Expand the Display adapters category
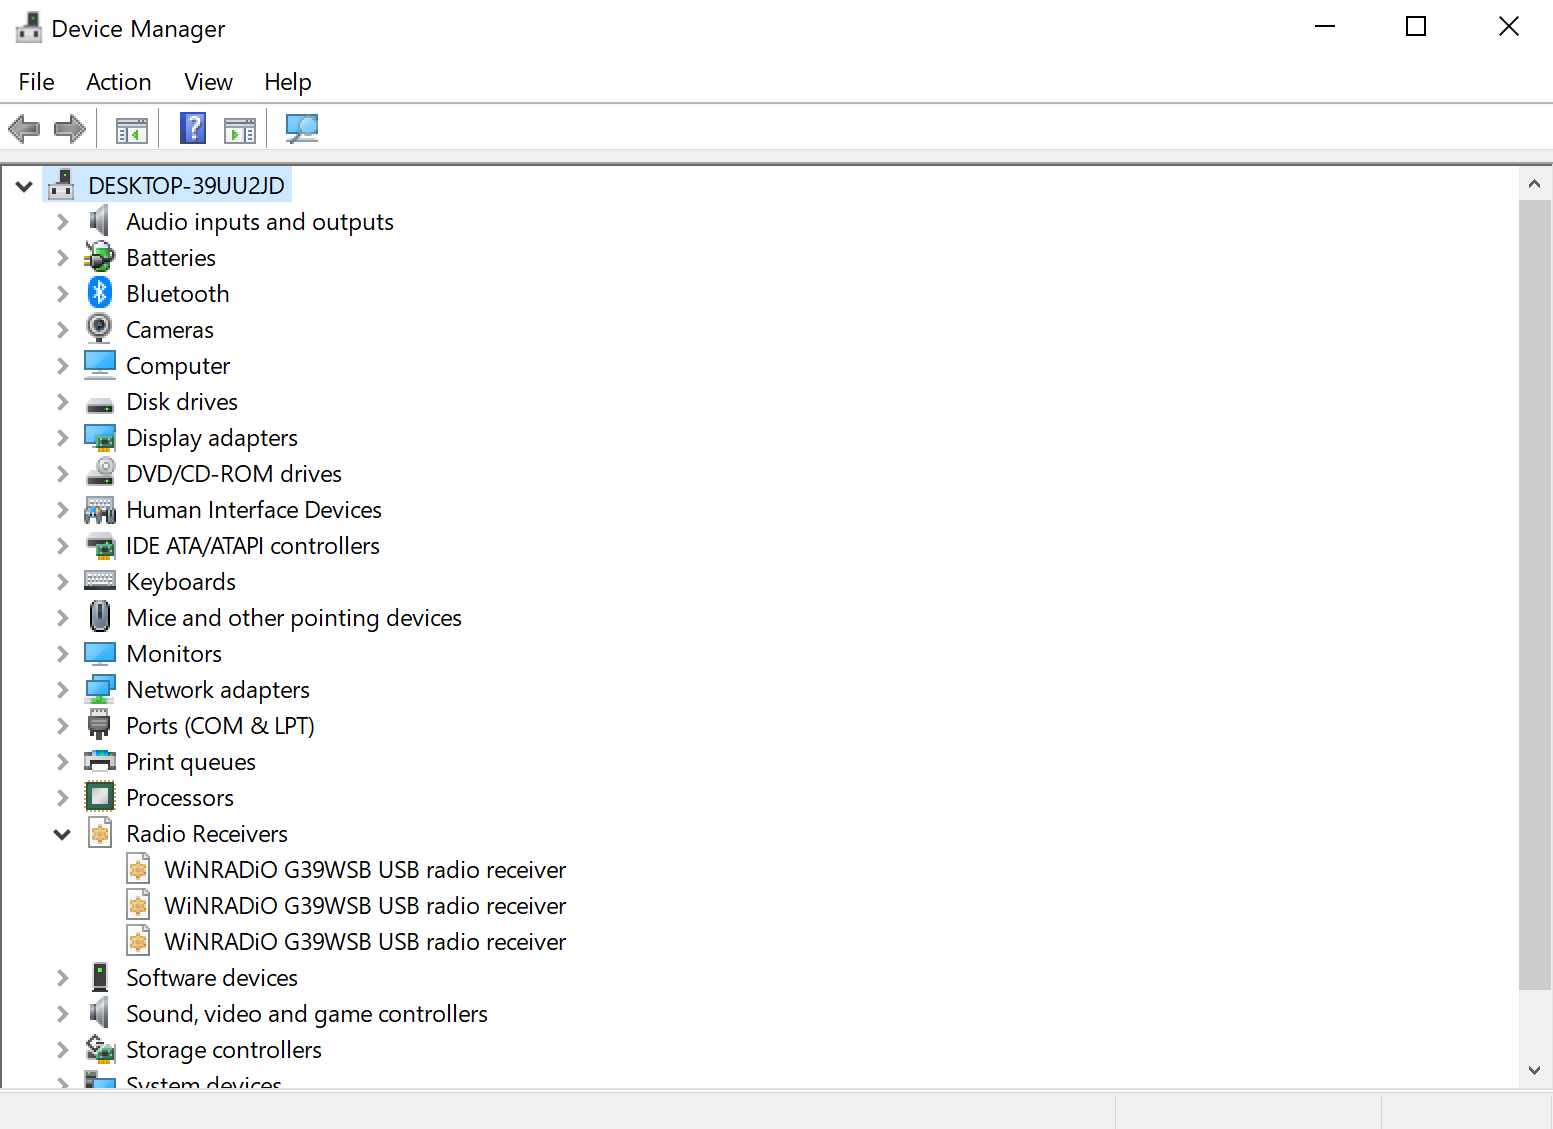Viewport: 1553px width, 1129px height. [62, 438]
